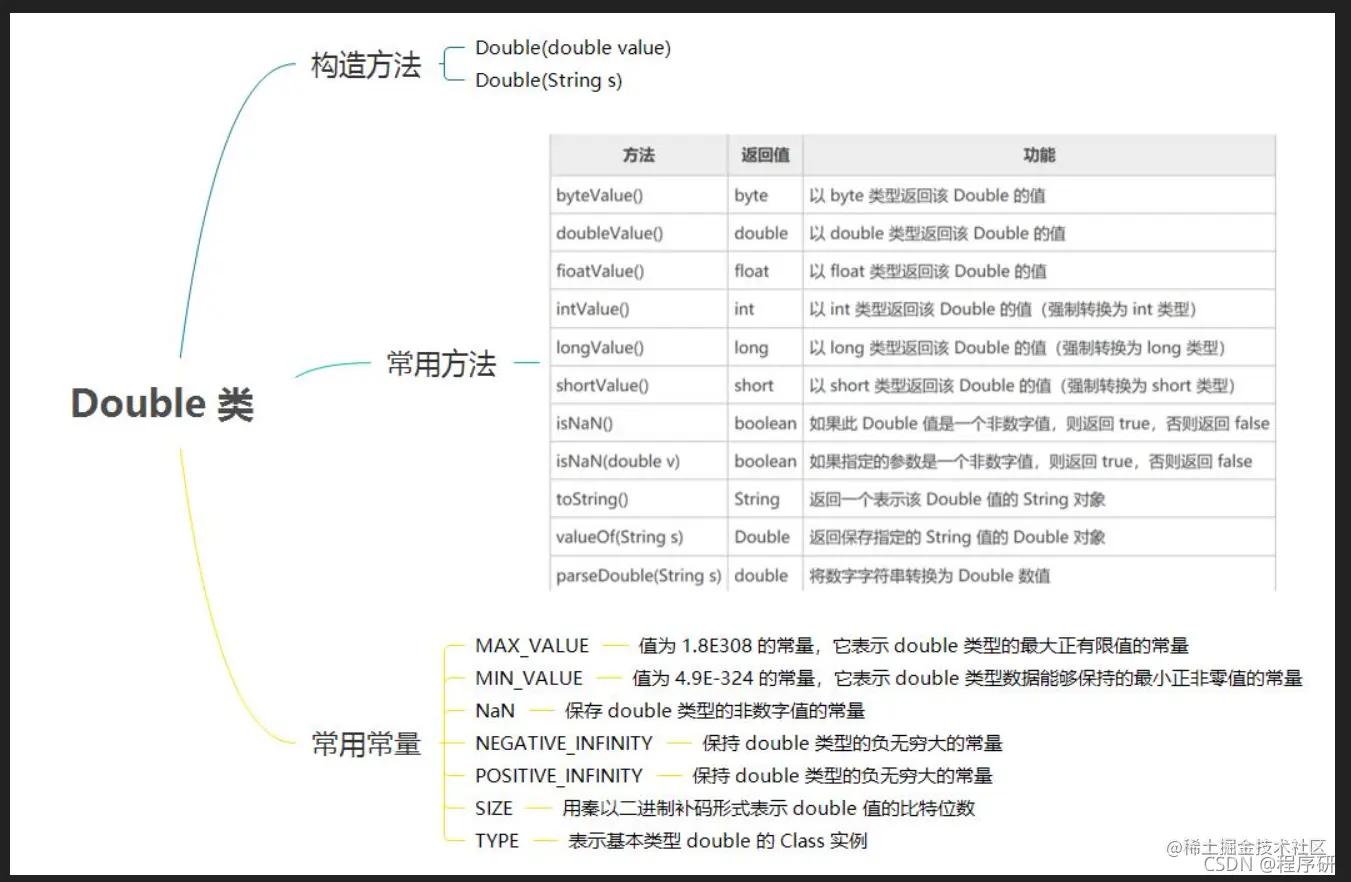Click the description next to NEGATIVE_INFINITY
This screenshot has height=882, width=1351.
(852, 743)
